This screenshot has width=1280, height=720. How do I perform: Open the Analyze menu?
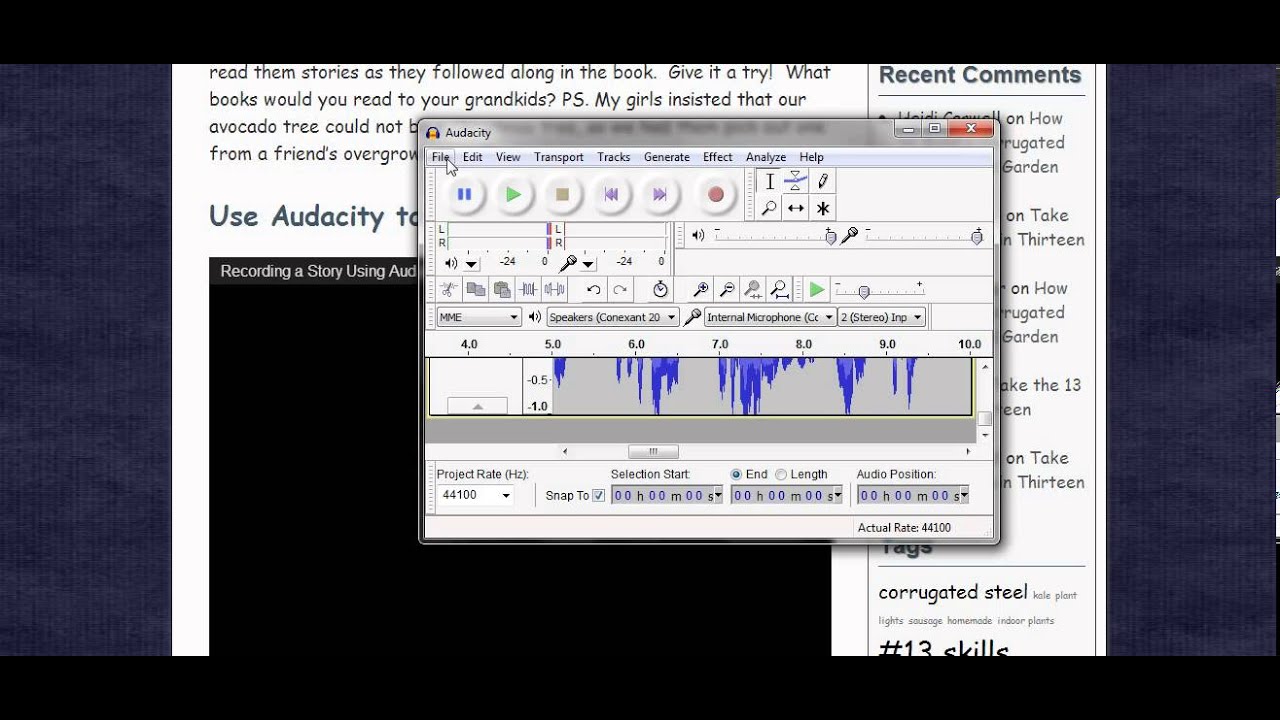coord(766,157)
